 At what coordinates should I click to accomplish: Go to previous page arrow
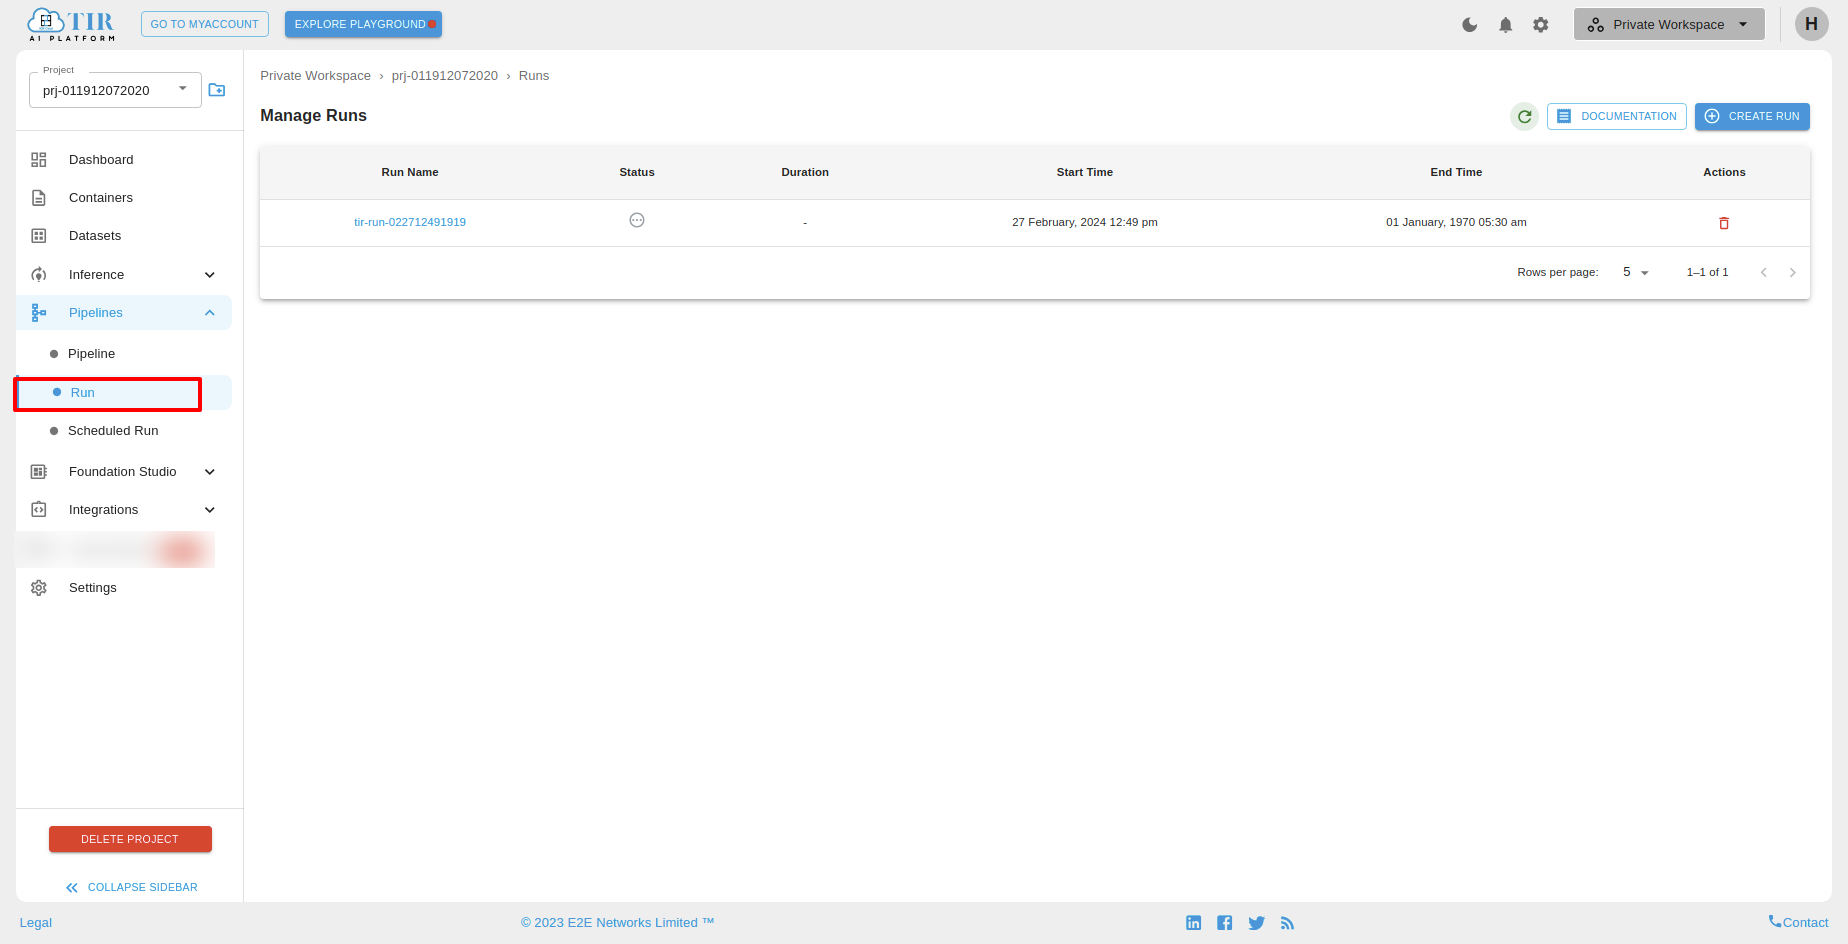coord(1764,272)
